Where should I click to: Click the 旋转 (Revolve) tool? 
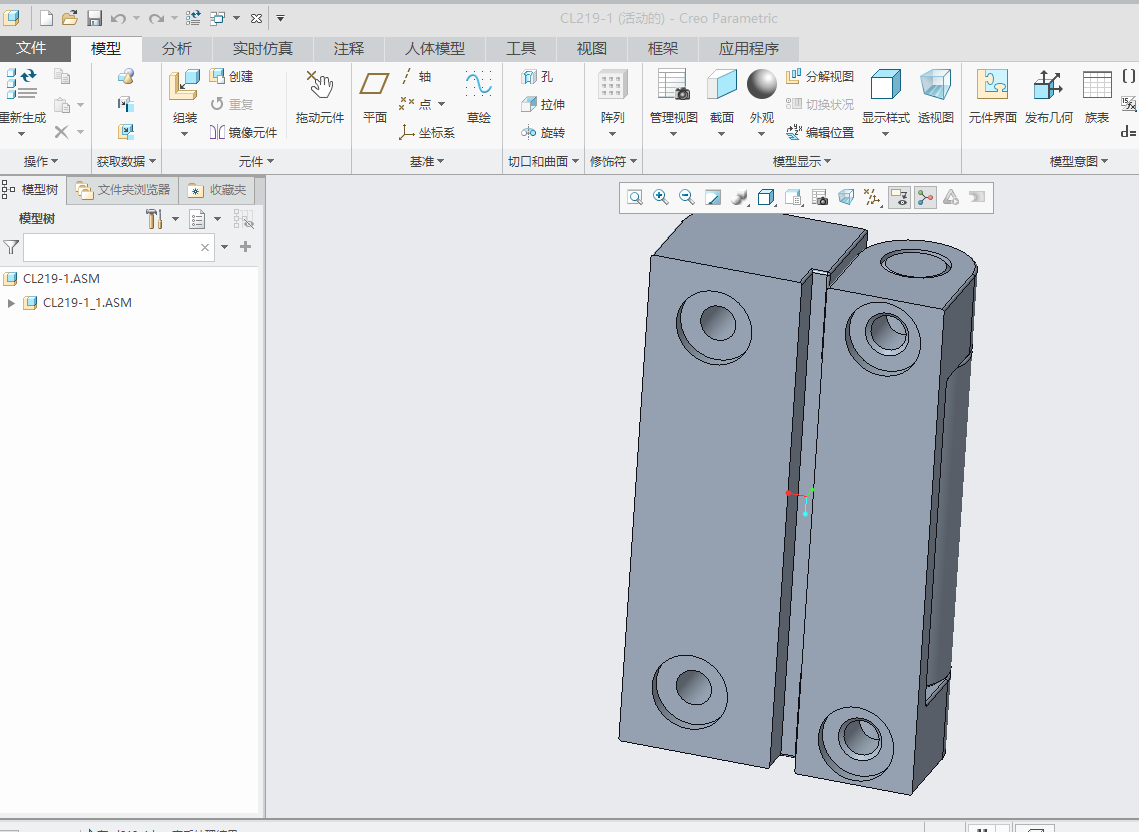(x=543, y=132)
